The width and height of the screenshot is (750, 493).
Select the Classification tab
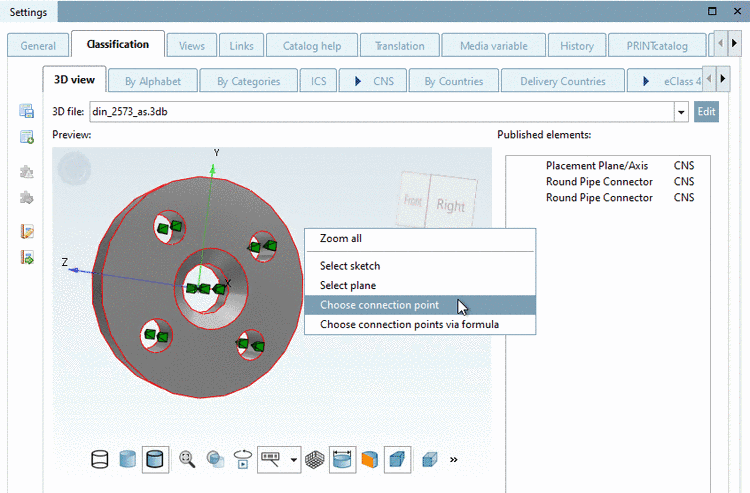point(118,44)
